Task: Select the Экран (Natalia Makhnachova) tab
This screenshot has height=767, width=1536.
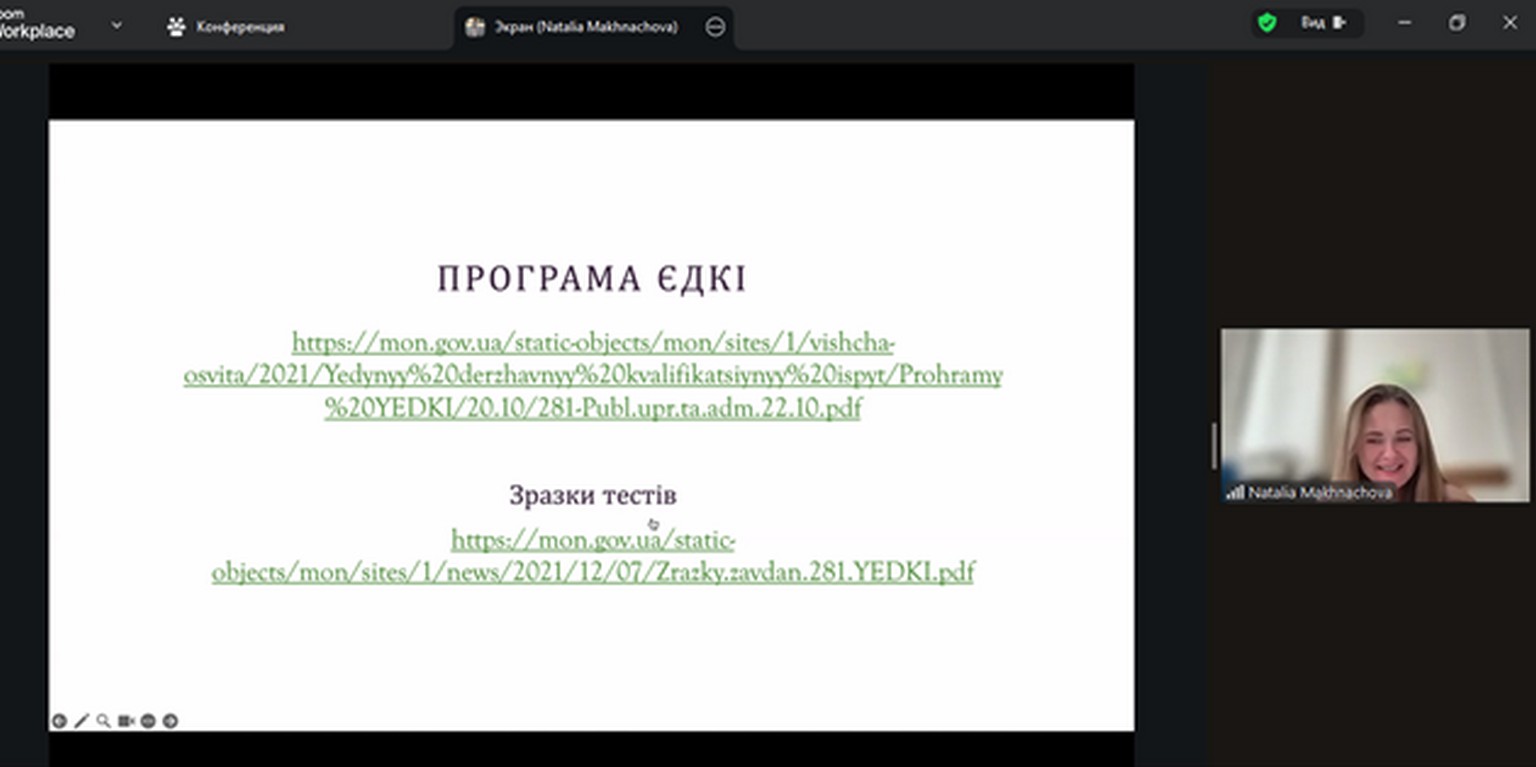Action: 586,27
